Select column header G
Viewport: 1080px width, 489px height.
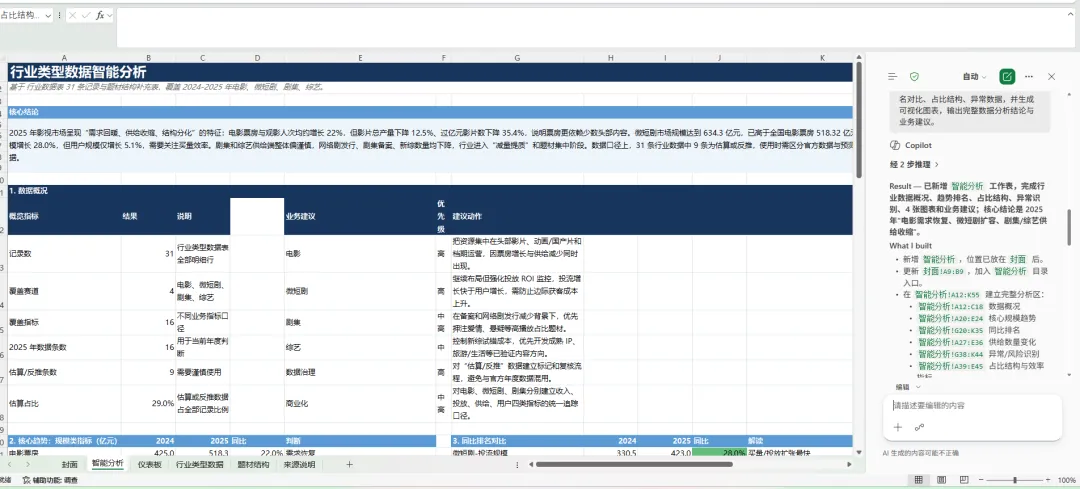click(517, 58)
